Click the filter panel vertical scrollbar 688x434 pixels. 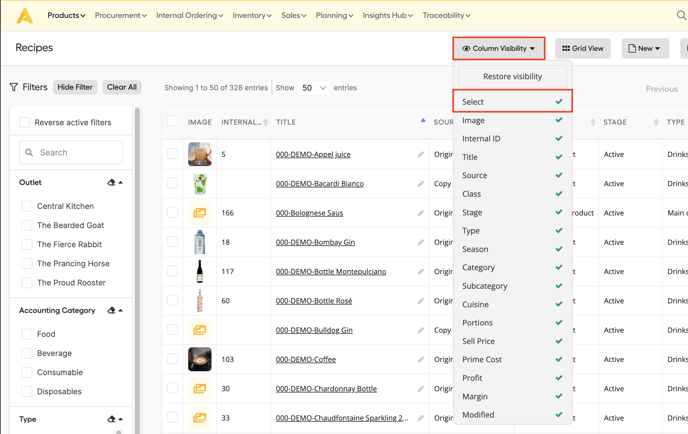pyautogui.click(x=137, y=268)
